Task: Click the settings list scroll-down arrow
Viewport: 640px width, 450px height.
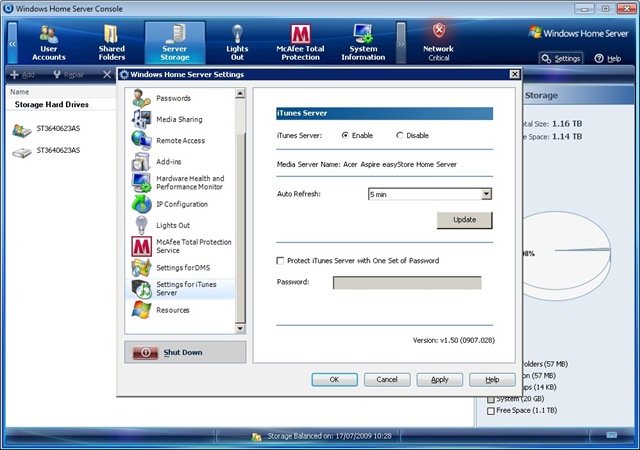Action: pos(240,328)
